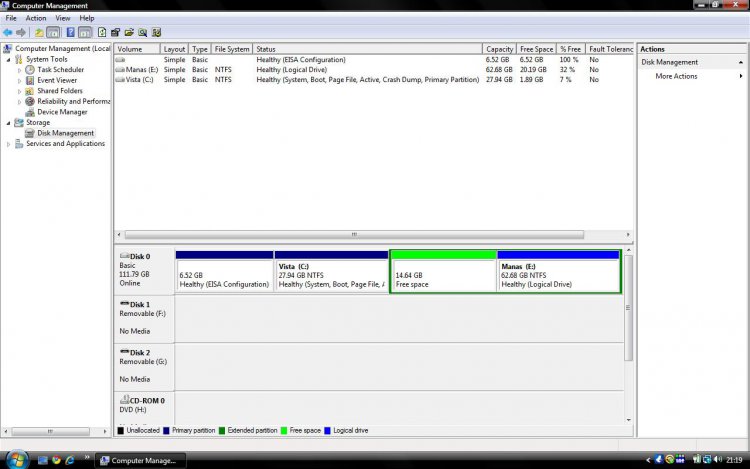
Task: Click the Up One Level folder icon
Action: point(39,33)
